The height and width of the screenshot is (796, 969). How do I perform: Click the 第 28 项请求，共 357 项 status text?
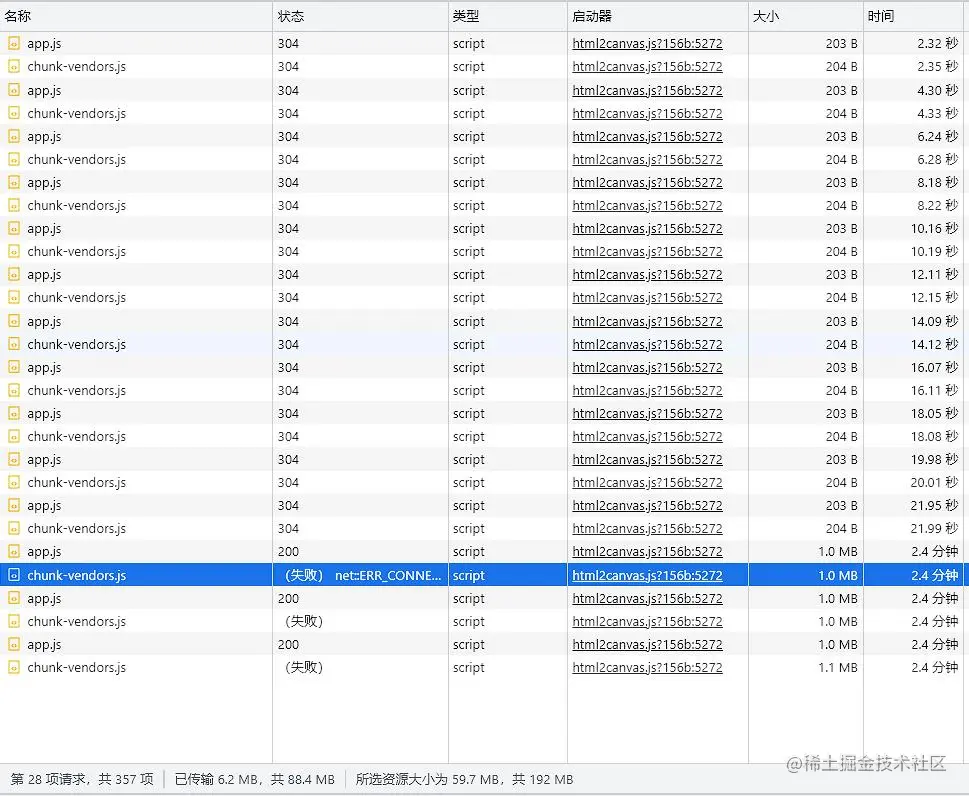82,779
